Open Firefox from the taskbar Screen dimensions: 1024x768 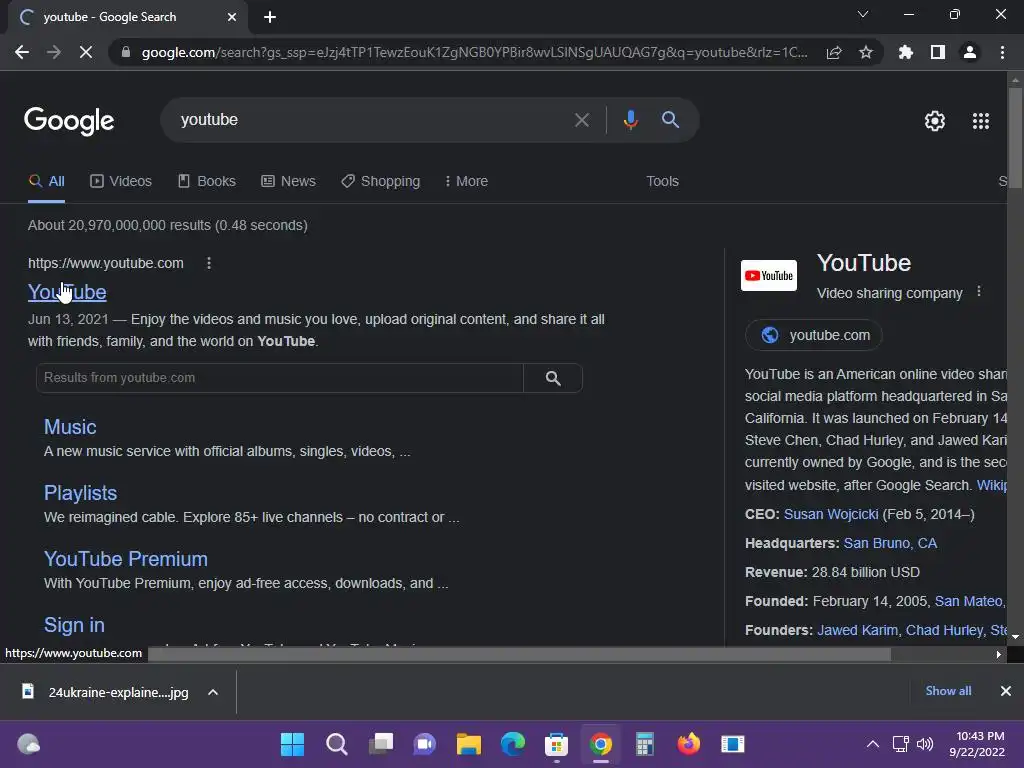689,744
